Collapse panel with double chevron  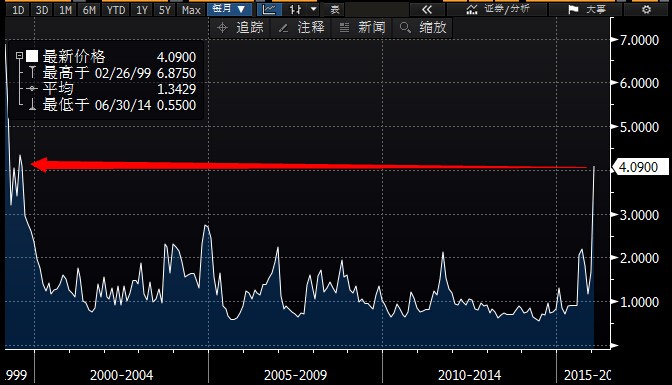coord(427,9)
